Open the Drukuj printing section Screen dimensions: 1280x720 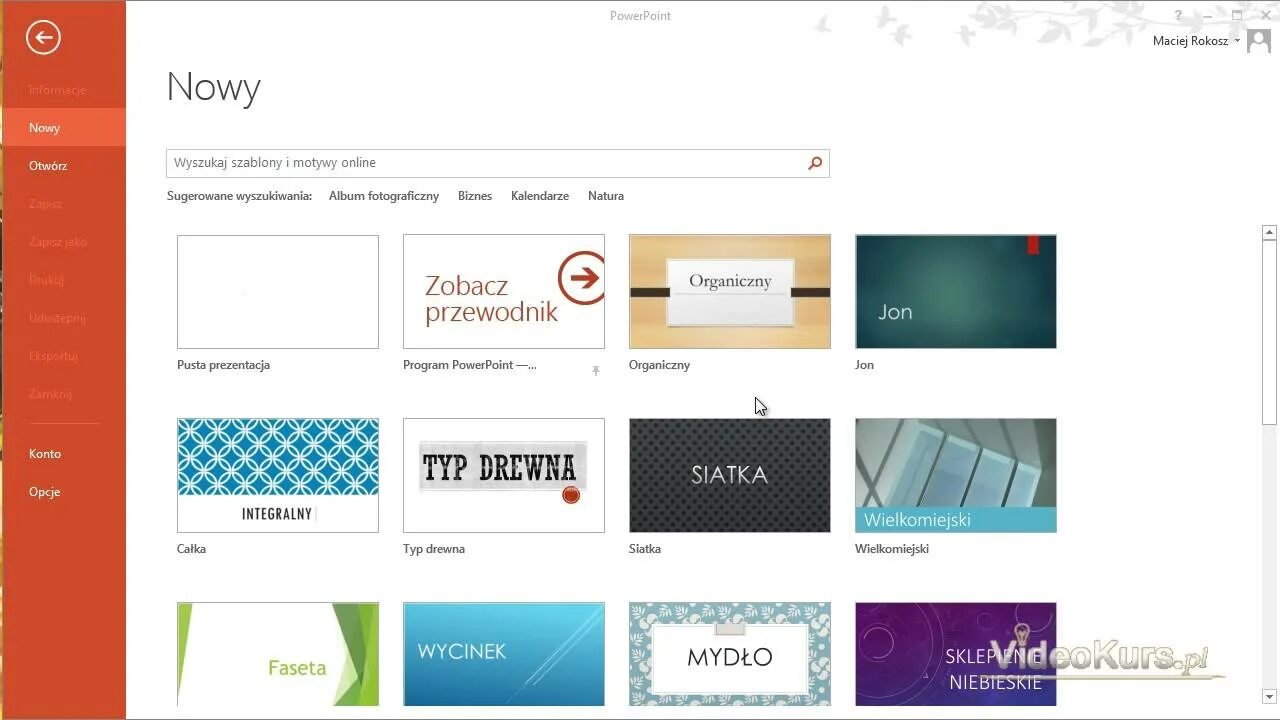(46, 280)
